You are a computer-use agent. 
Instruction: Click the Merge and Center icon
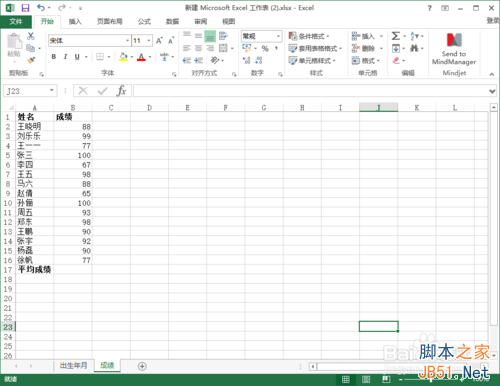click(x=223, y=48)
